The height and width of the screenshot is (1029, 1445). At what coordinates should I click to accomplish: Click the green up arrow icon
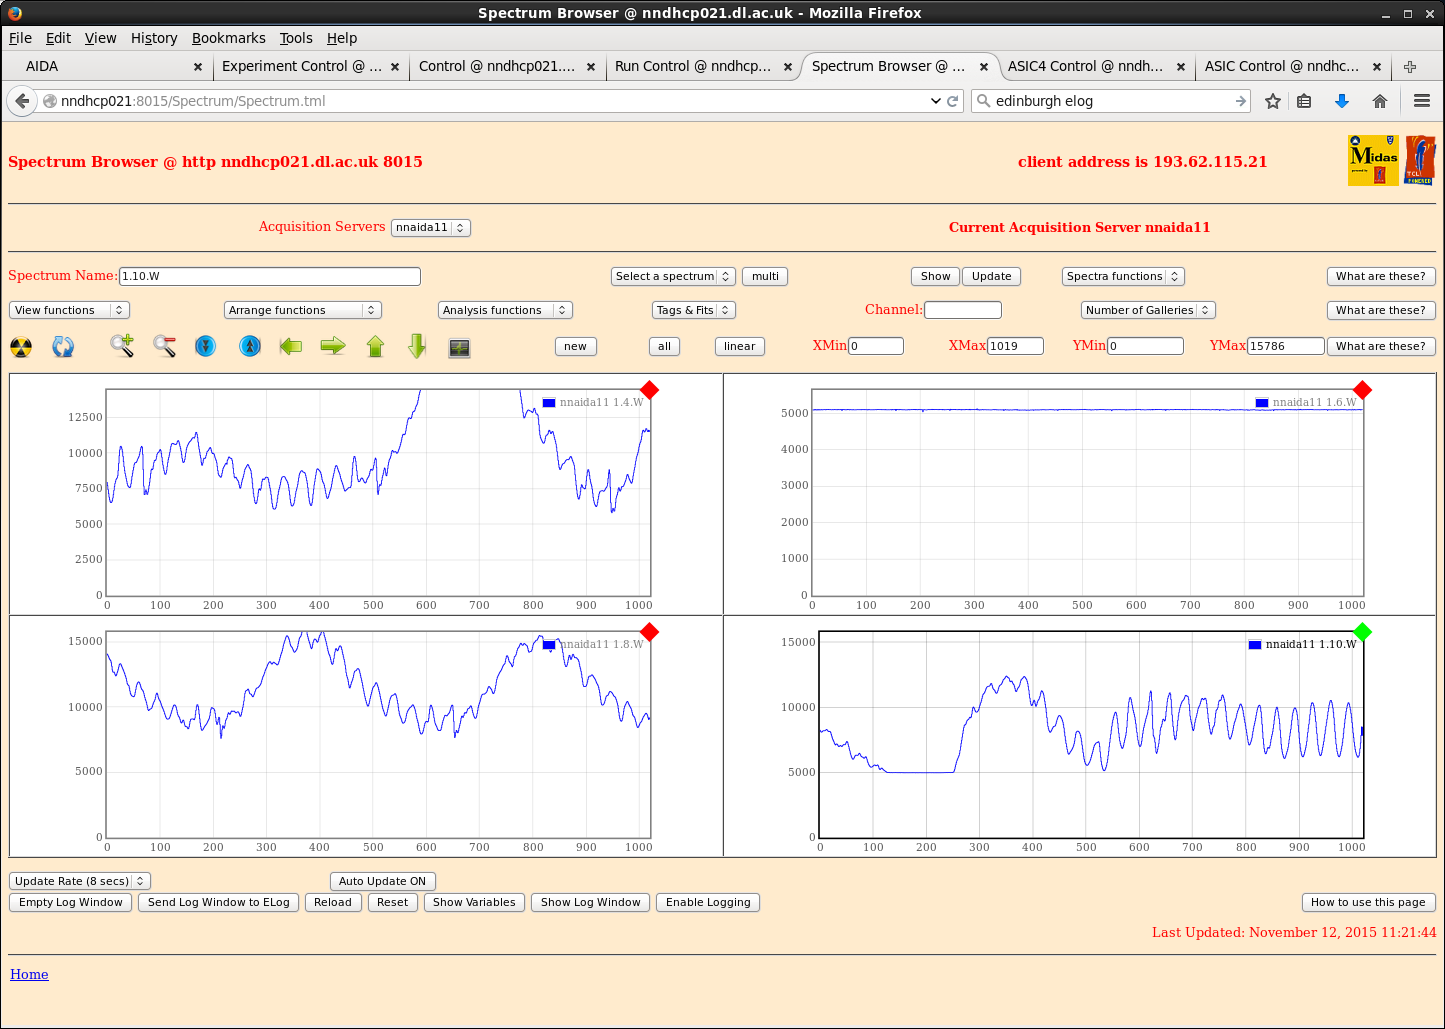(375, 346)
